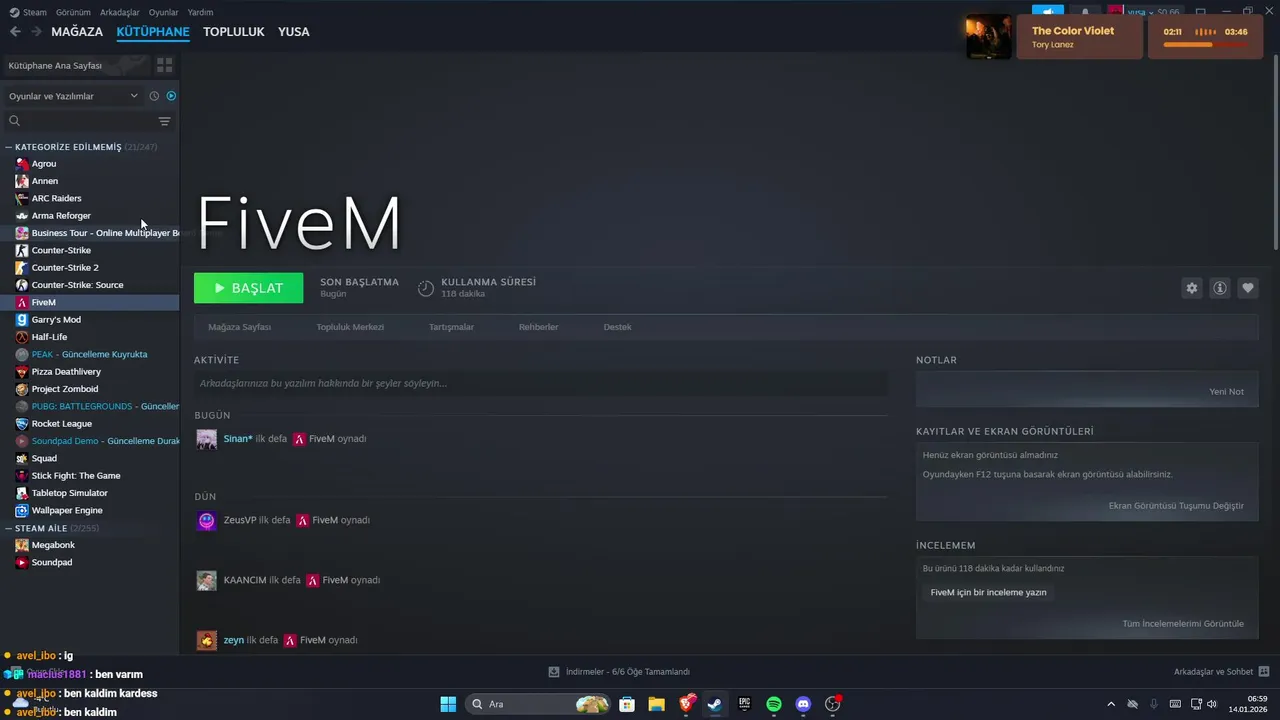Open advanced filter options icon
This screenshot has height=720, width=1280.
(x=165, y=121)
